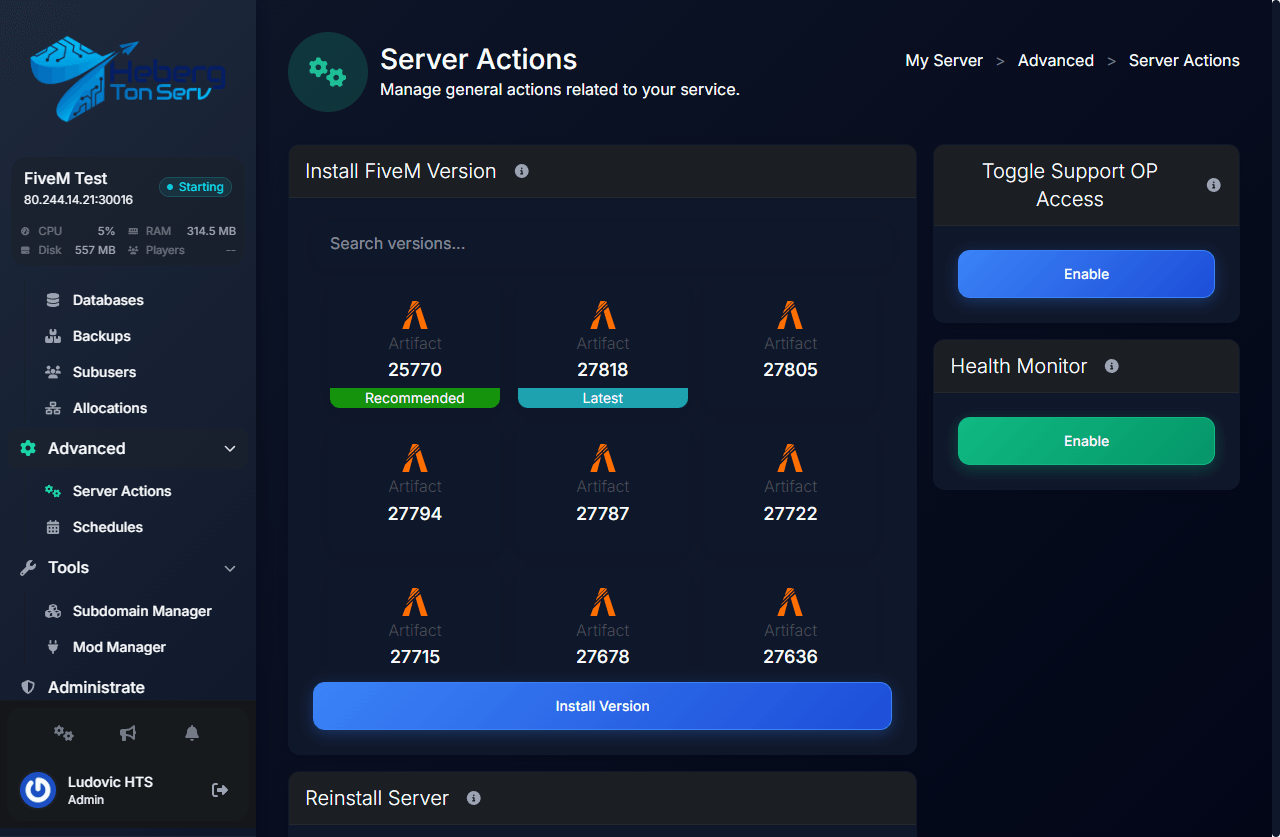Click the Recommended green badge
Image resolution: width=1280 pixels, height=837 pixels.
click(415, 398)
